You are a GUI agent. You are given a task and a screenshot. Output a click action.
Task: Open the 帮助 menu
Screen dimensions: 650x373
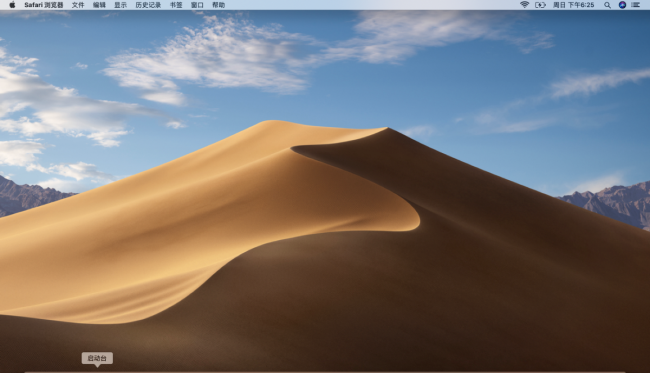point(218,5)
